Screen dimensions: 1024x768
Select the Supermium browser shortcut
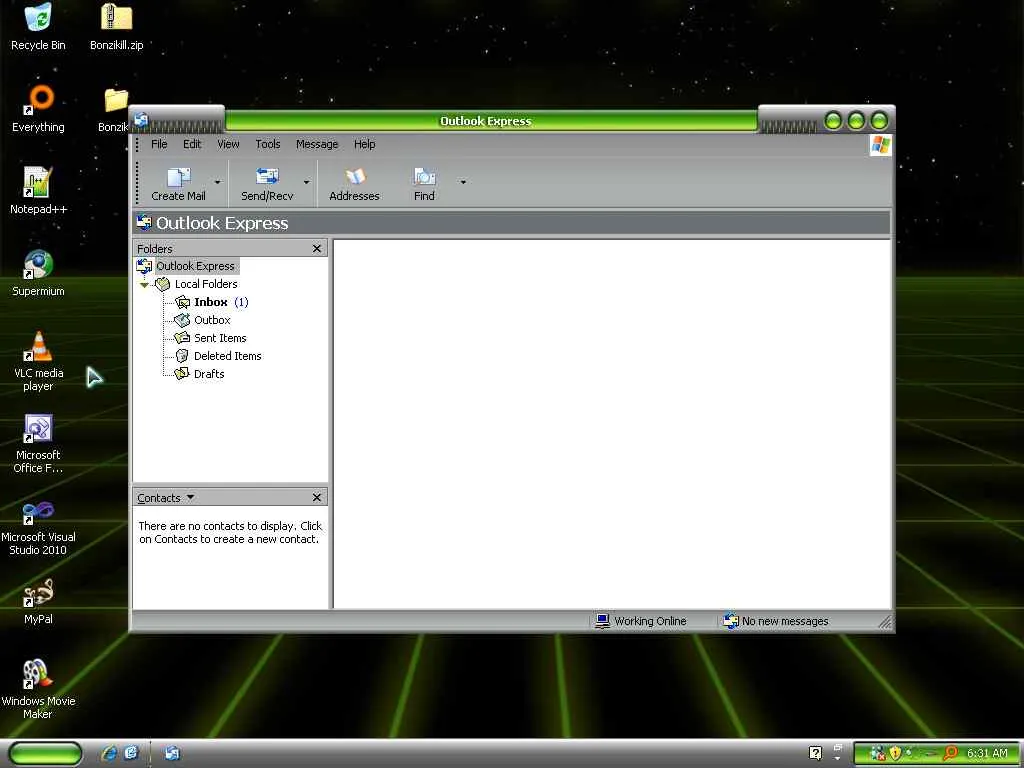[x=38, y=273]
